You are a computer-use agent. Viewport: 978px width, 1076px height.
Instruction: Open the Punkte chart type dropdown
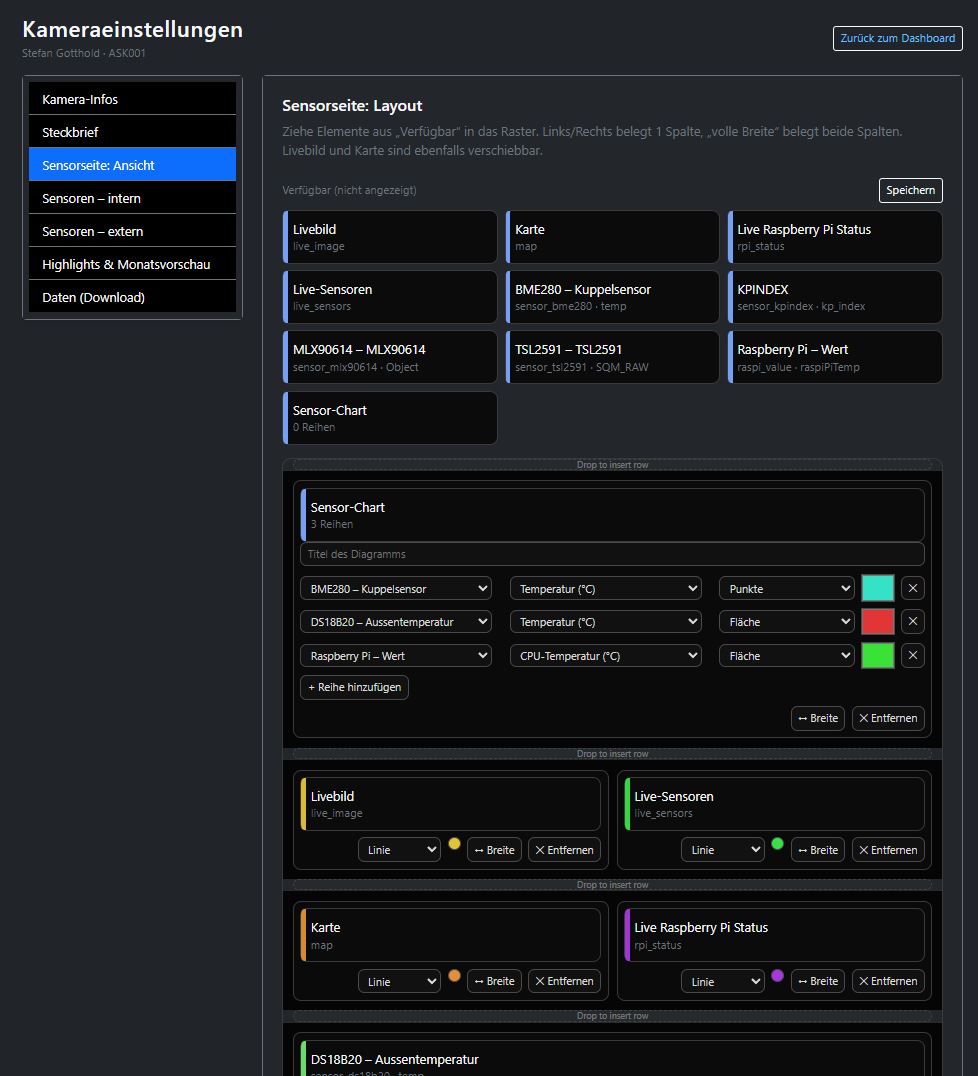(x=786, y=589)
